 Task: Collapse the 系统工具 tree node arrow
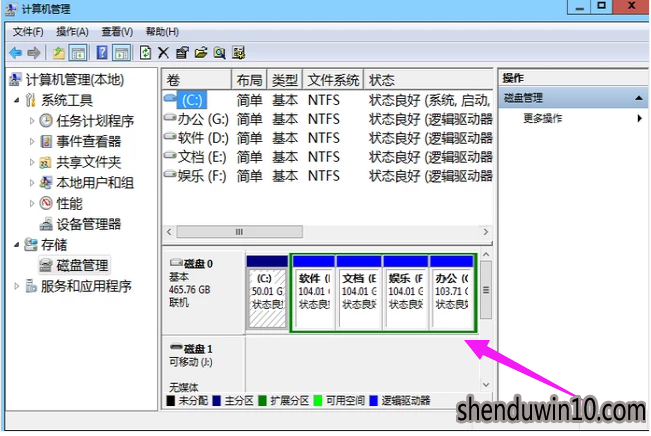click(17, 100)
